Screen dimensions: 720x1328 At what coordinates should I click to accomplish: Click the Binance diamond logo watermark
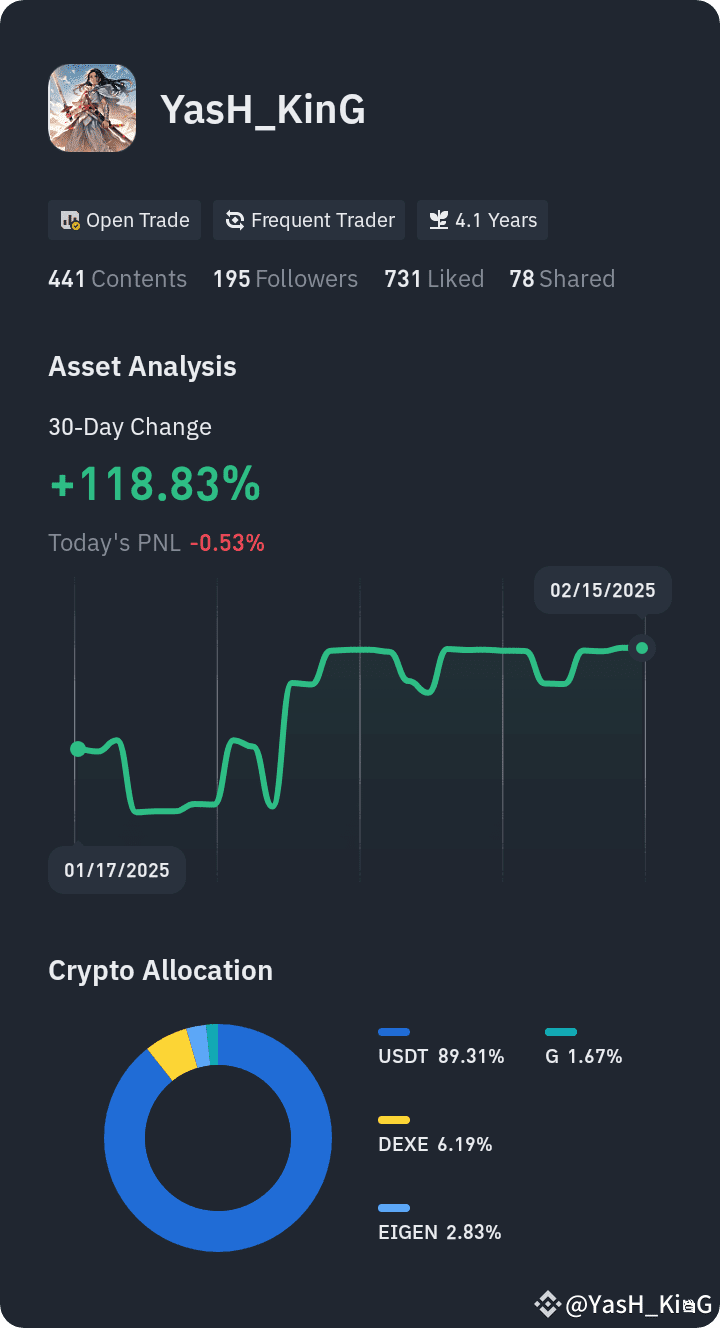tap(547, 1304)
